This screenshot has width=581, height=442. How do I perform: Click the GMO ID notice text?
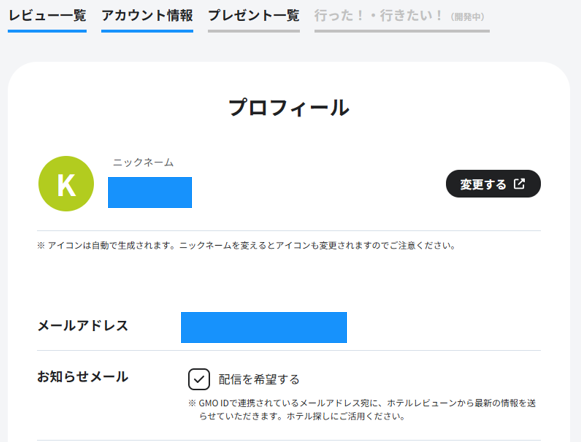pos(362,409)
